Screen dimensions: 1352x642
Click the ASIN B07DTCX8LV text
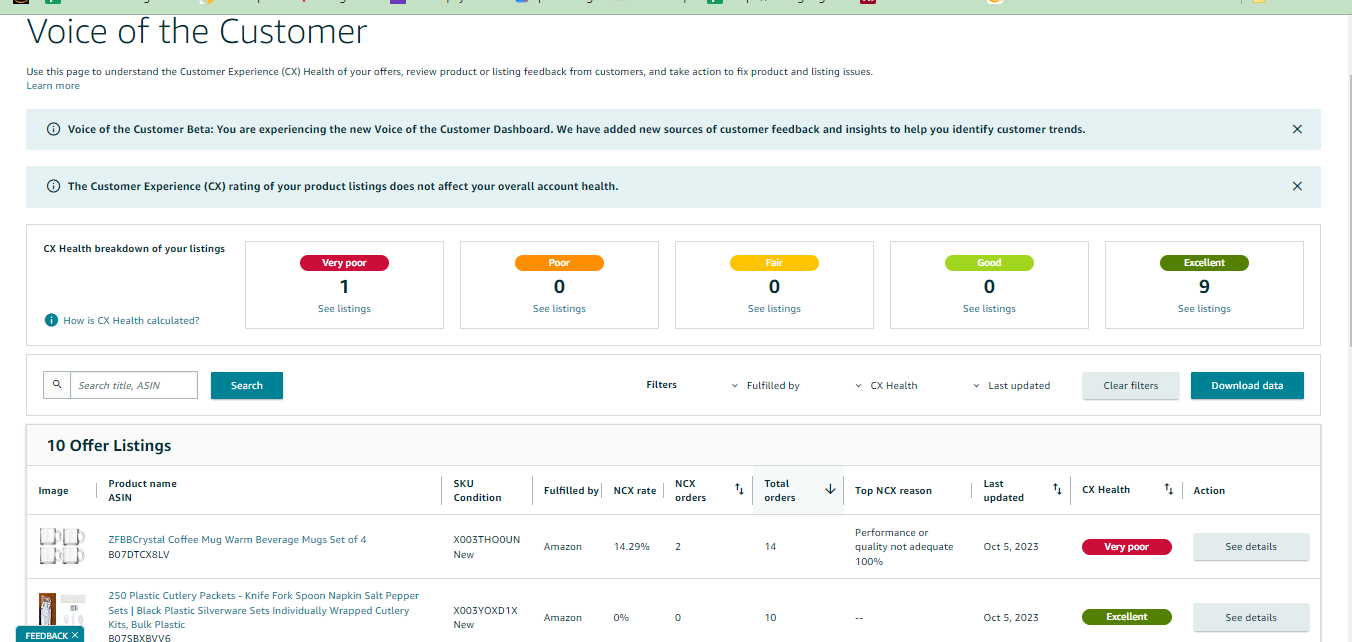pos(139,554)
